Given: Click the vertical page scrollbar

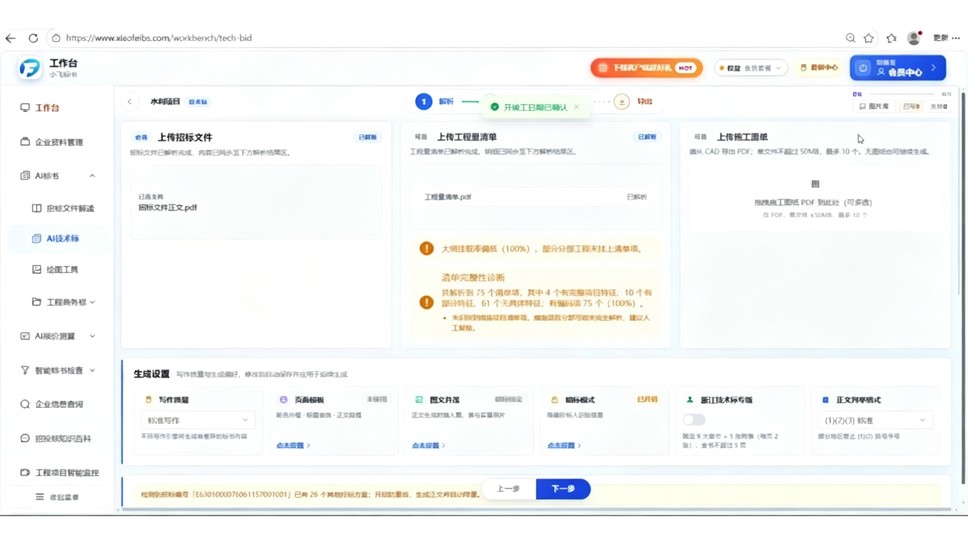Looking at the screenshot, I should (x=963, y=287).
